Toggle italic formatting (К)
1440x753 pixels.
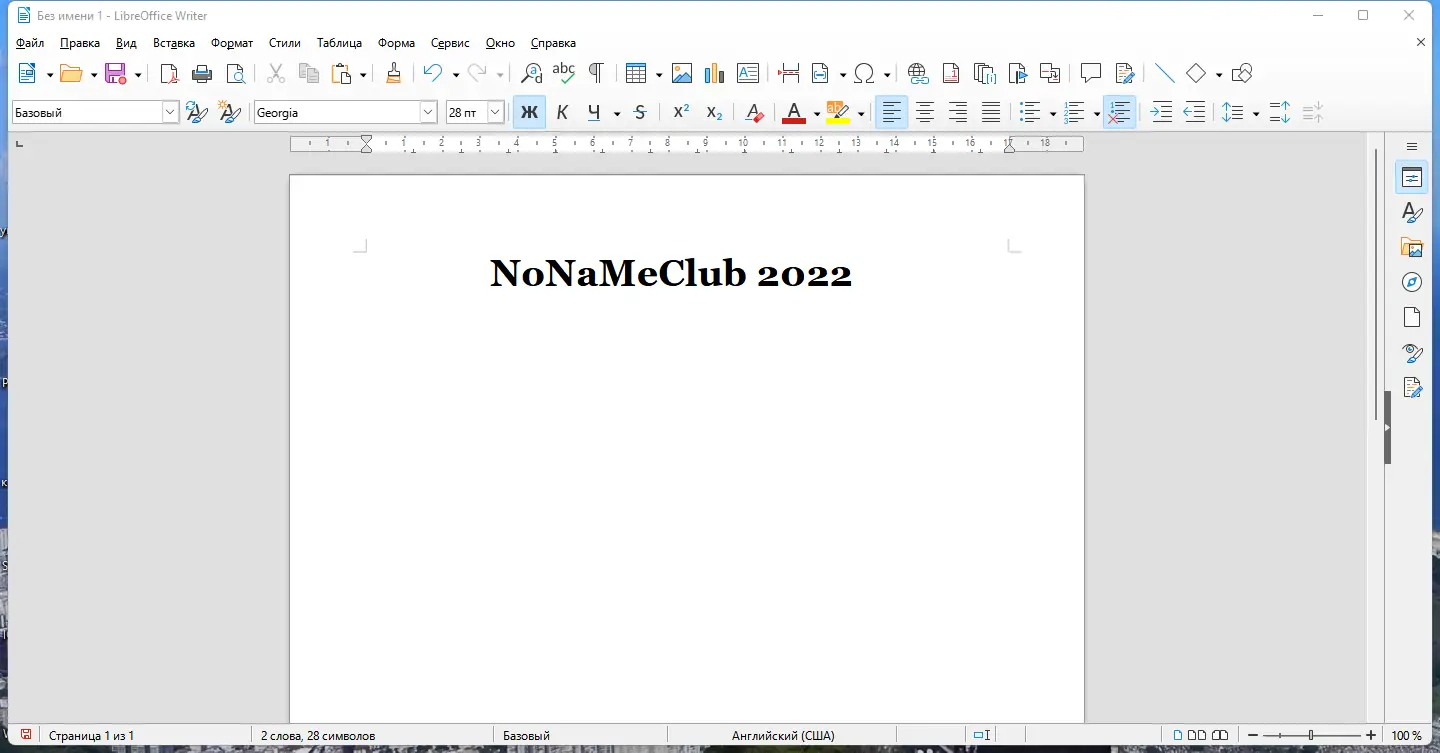[562, 113]
